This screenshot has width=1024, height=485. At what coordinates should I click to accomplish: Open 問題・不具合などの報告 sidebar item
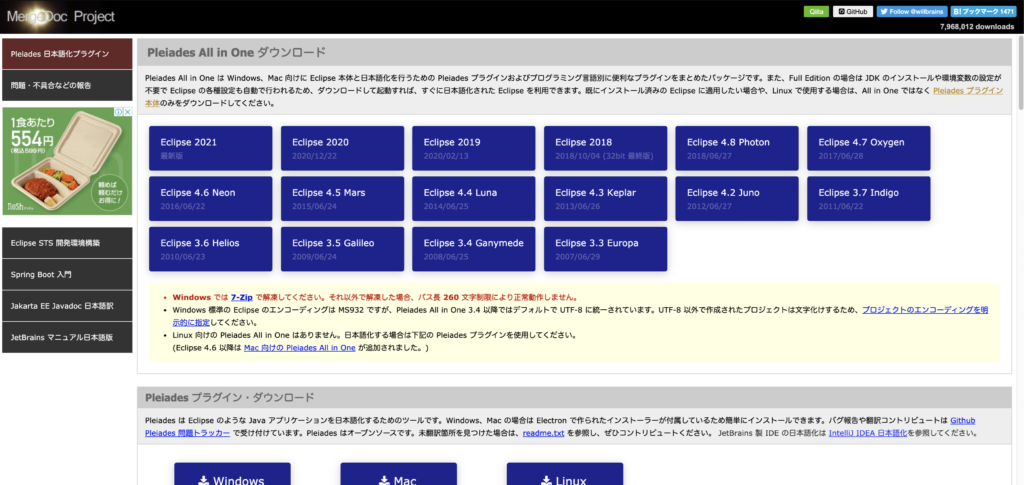click(67, 86)
